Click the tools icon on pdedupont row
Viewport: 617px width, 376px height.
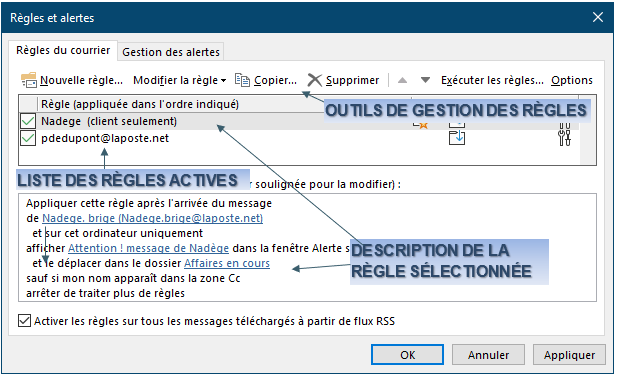[x=564, y=138]
